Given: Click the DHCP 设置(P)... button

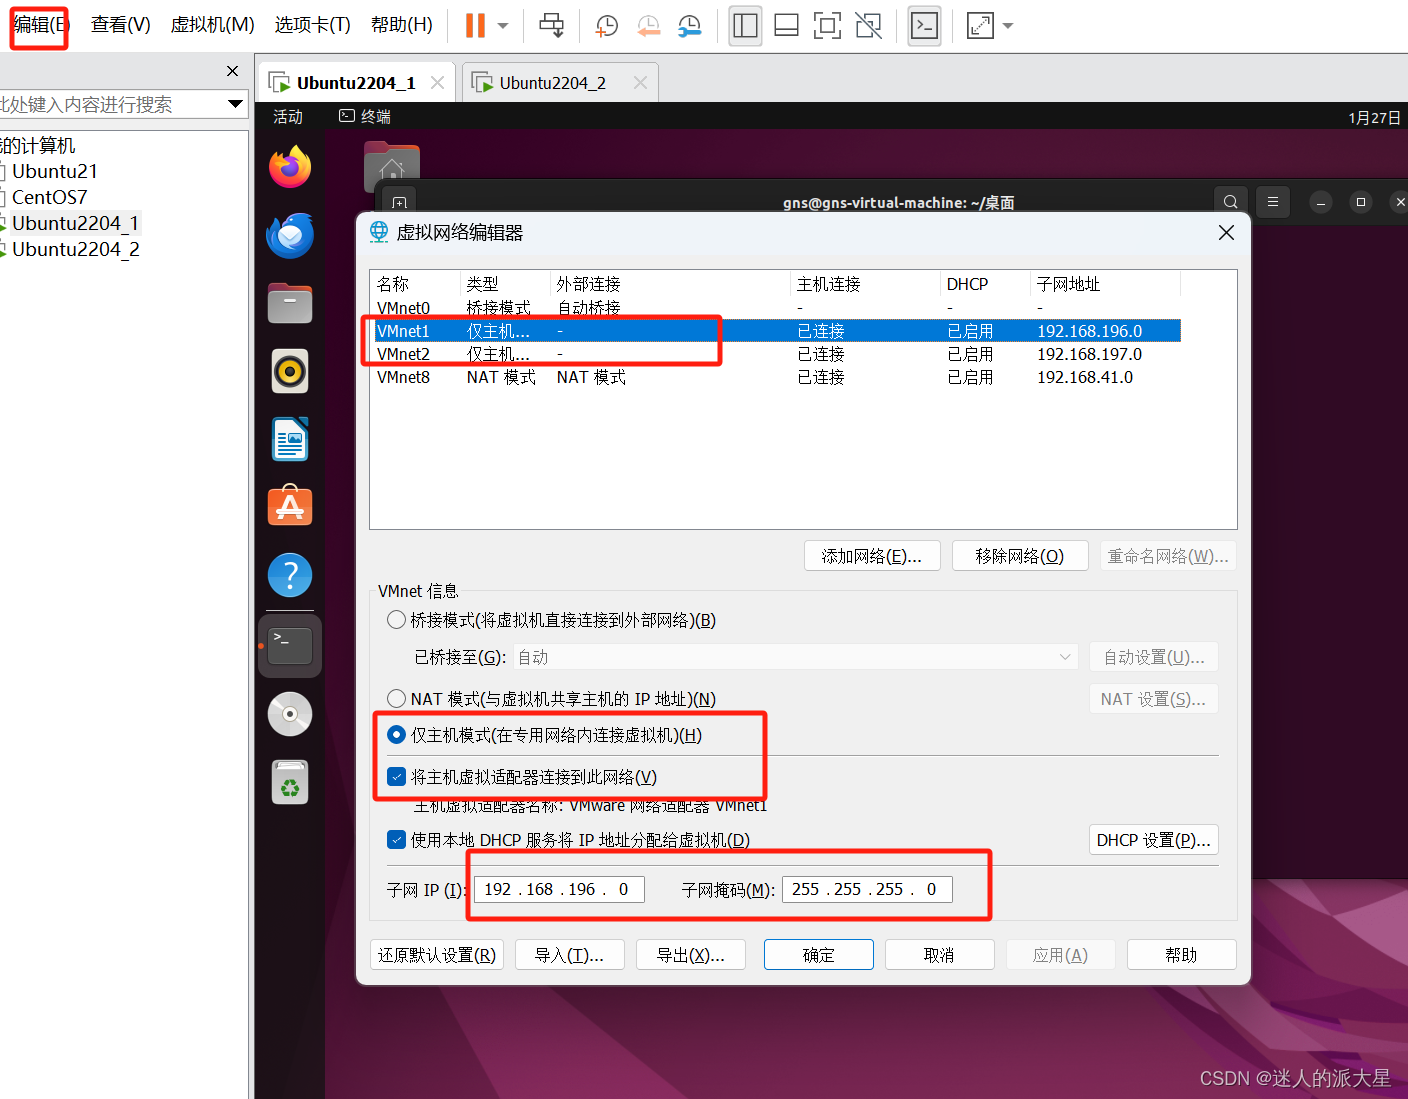Looking at the screenshot, I should (x=1153, y=840).
